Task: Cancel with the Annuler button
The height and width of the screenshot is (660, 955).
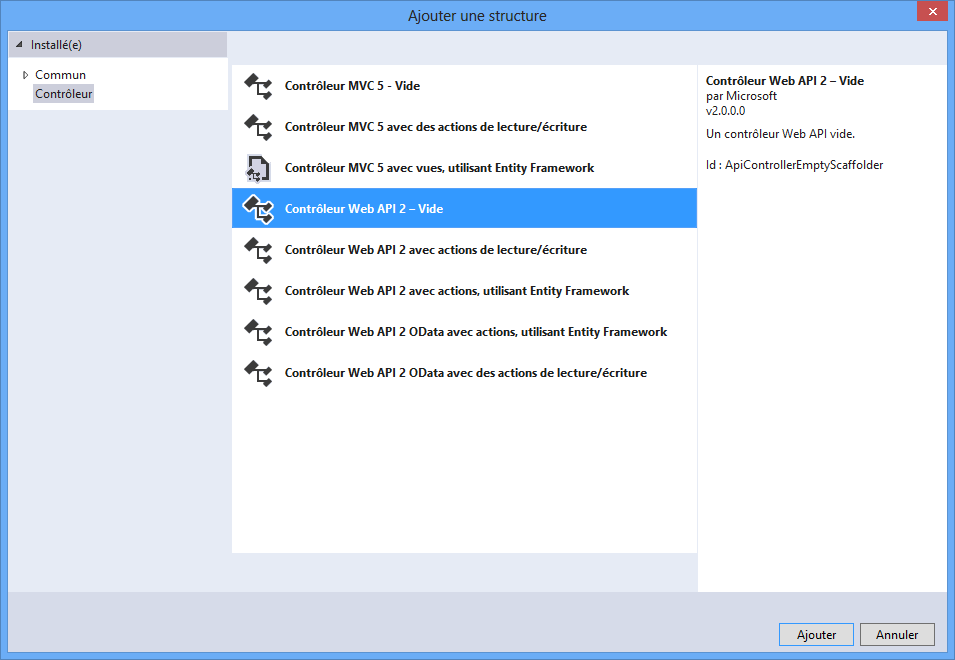Action: click(897, 634)
